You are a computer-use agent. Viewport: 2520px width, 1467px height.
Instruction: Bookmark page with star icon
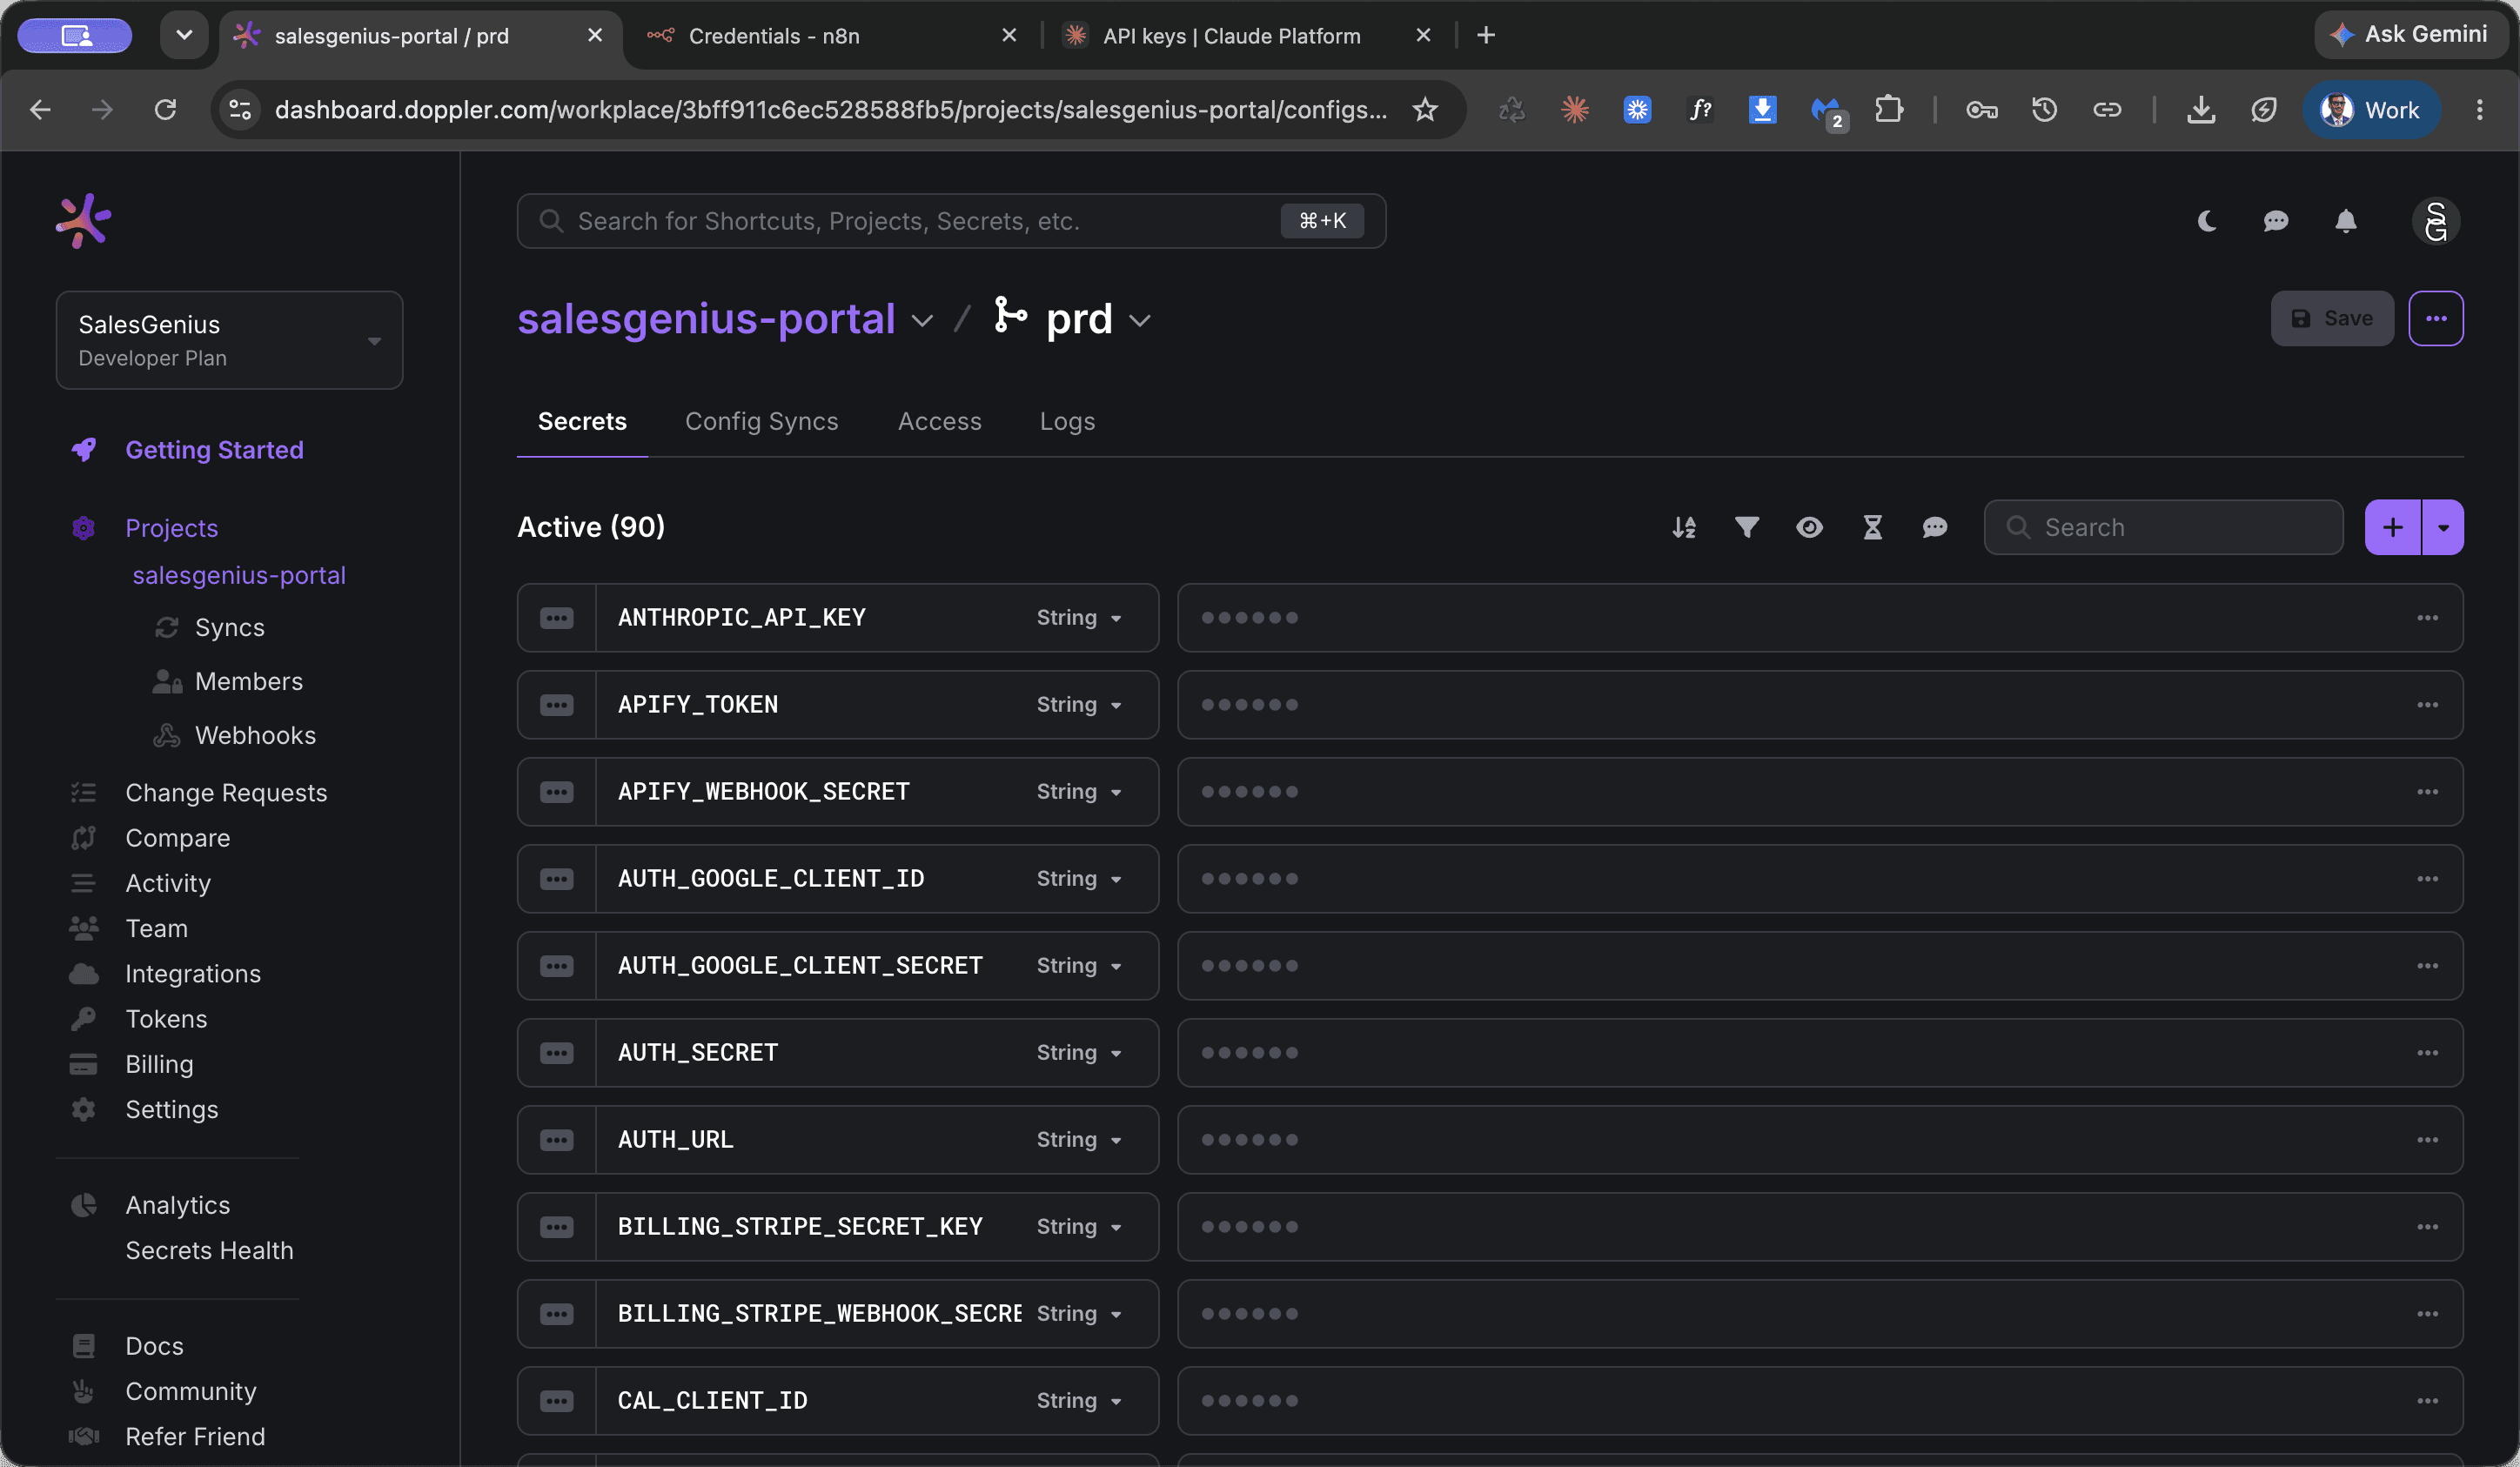click(1425, 109)
